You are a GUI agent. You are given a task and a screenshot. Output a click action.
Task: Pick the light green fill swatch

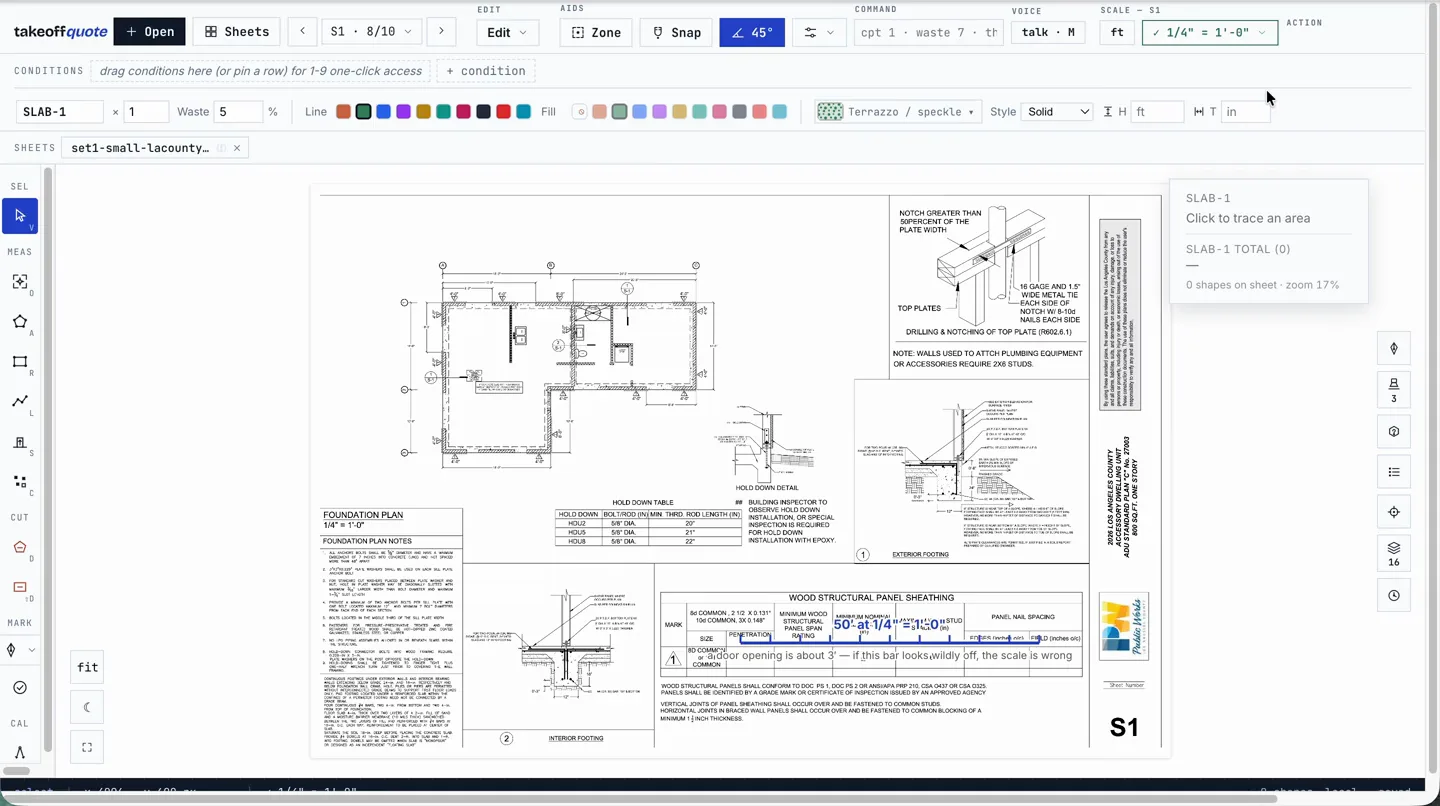[x=619, y=112]
